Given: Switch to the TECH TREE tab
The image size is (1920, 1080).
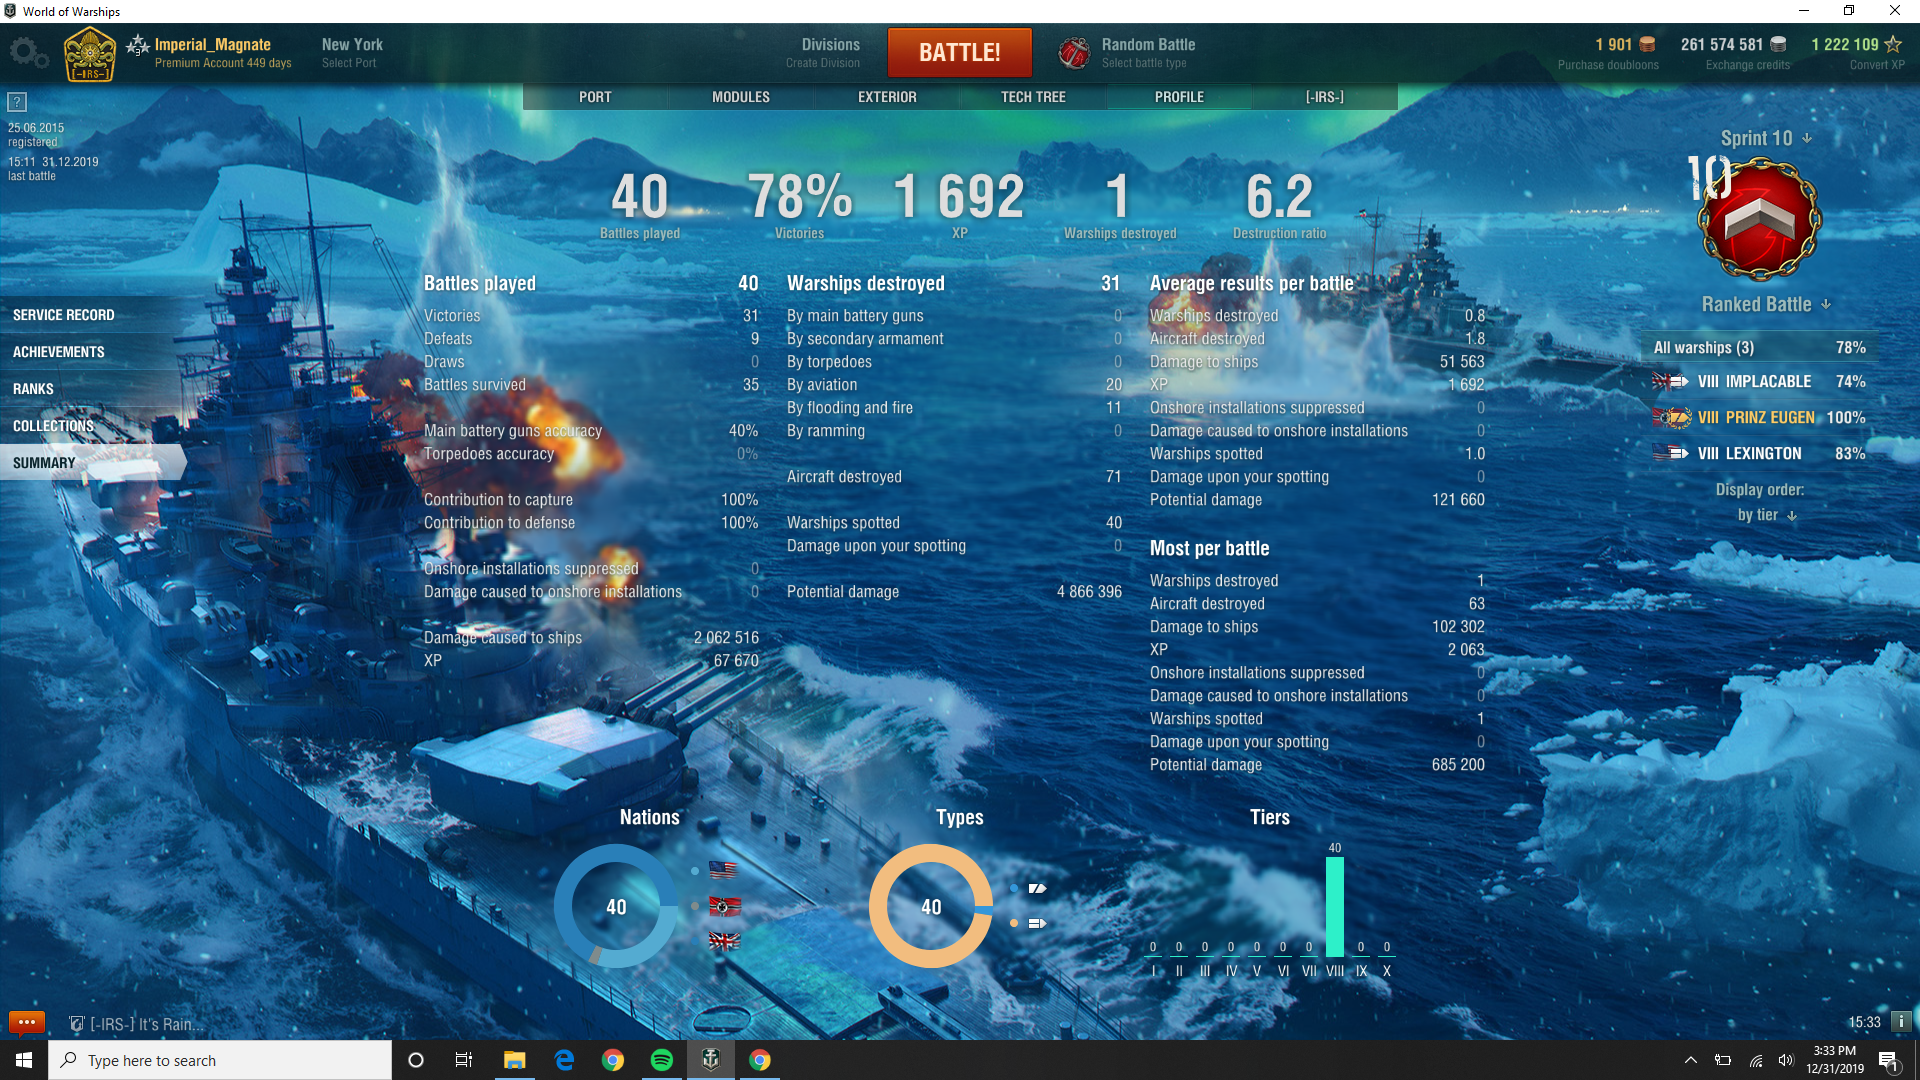Looking at the screenshot, I should click(x=1033, y=97).
